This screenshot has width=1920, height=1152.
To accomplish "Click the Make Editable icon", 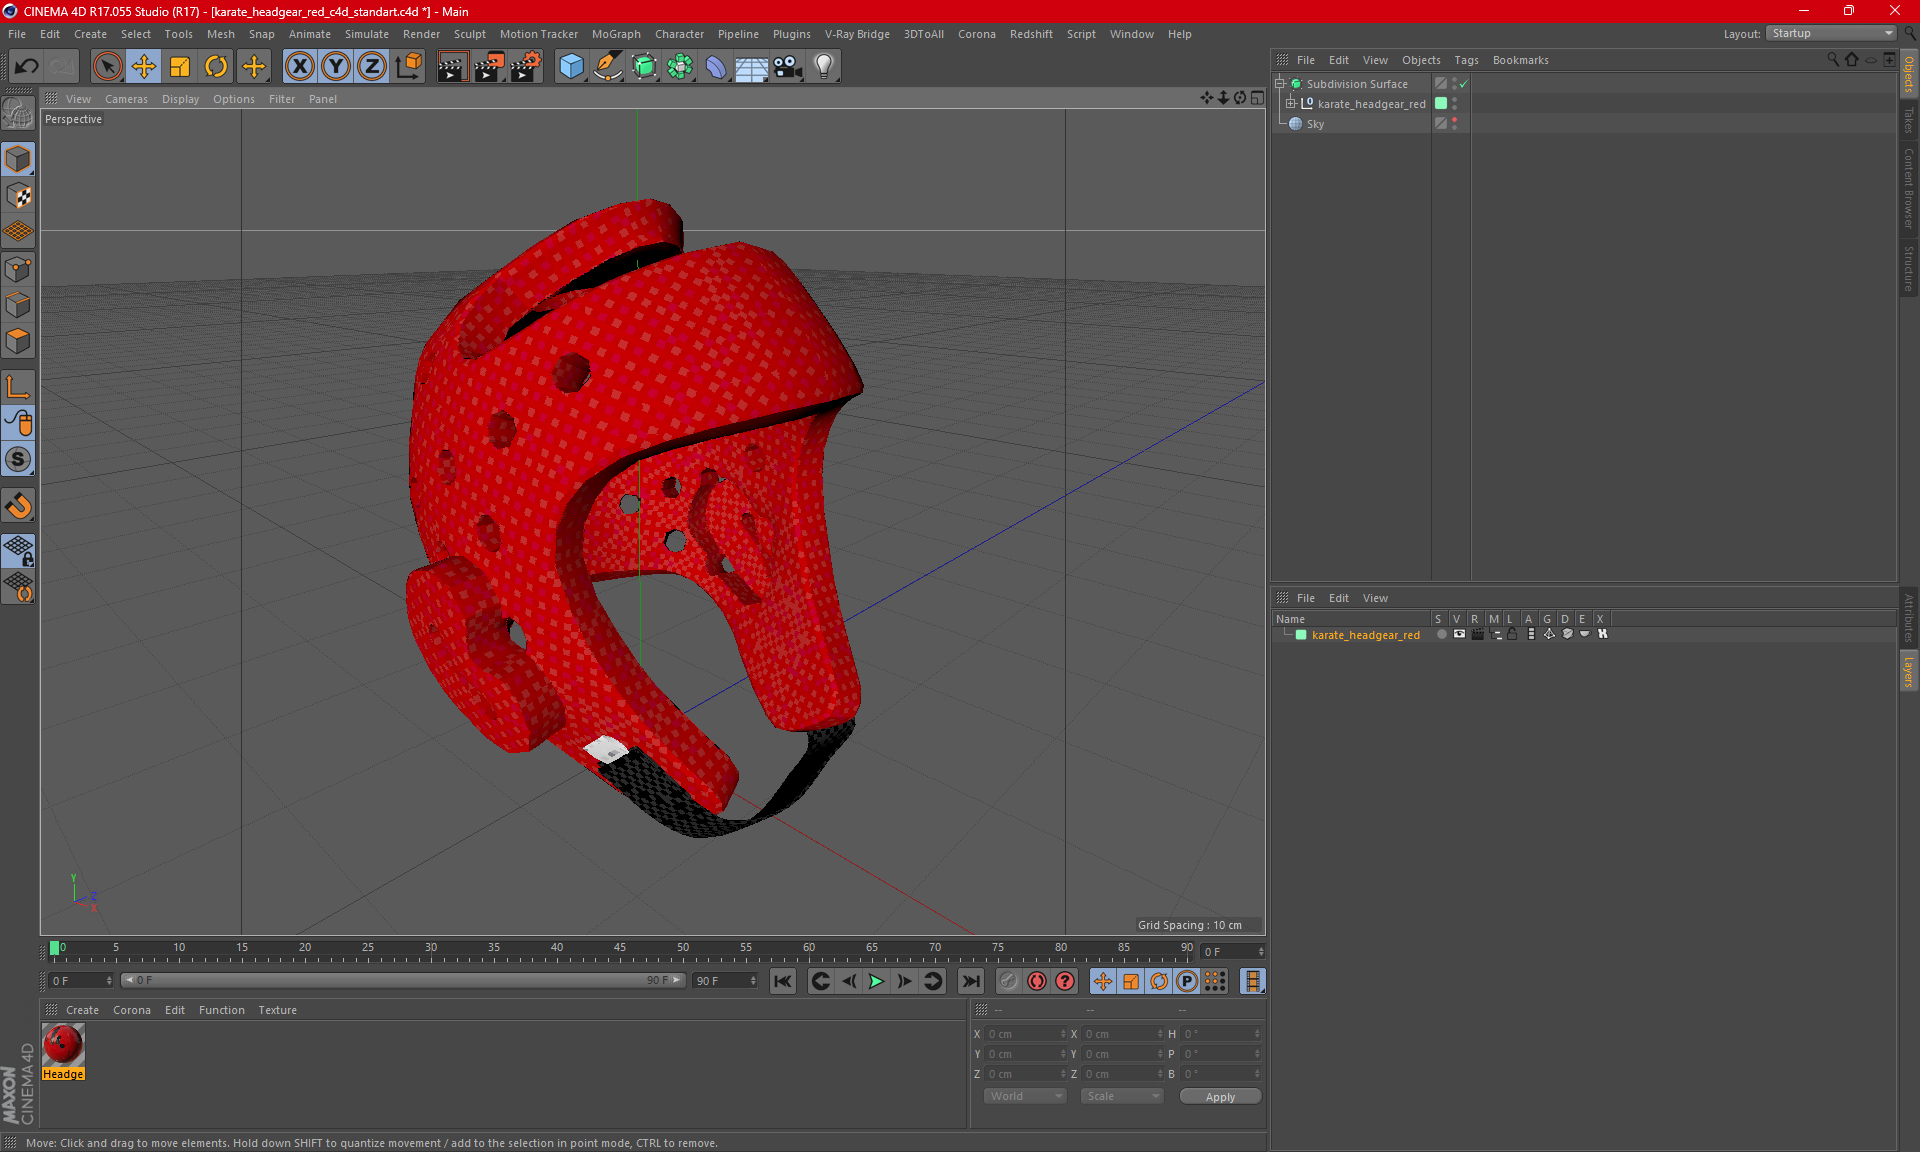I will coord(18,113).
